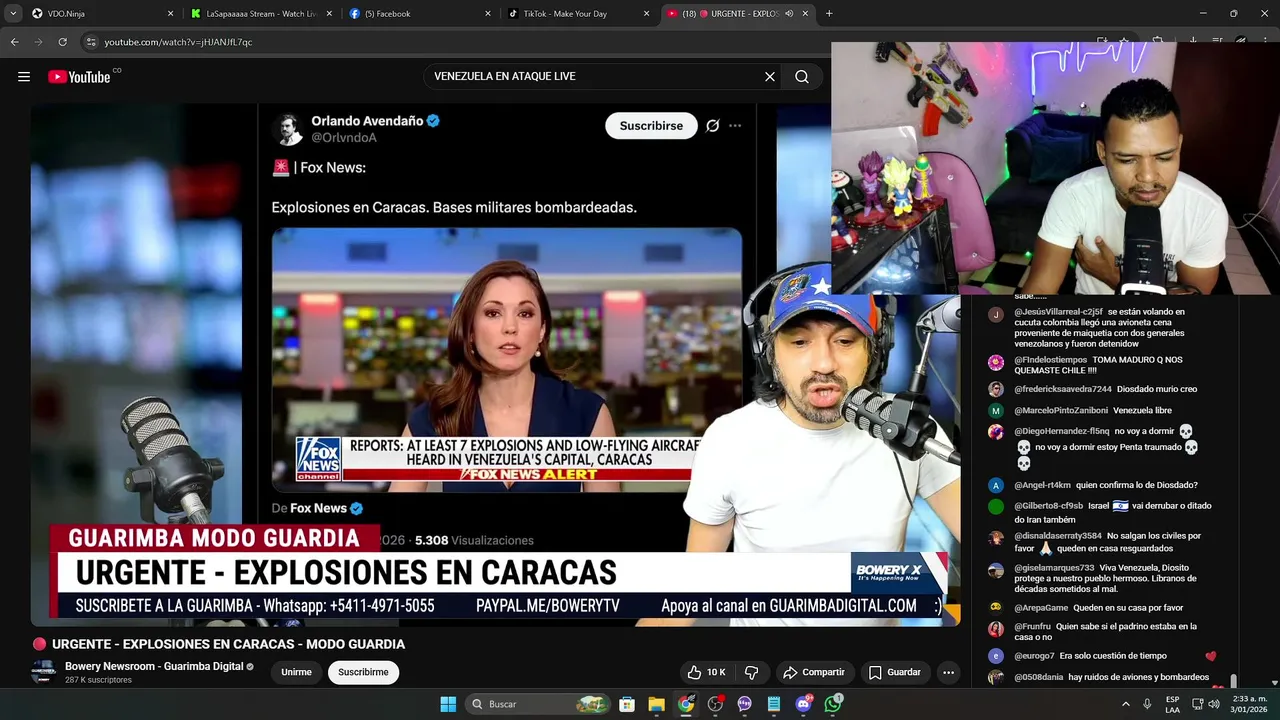The height and width of the screenshot is (720, 1280).
Task: Run search with the magnifier icon
Action: pyautogui.click(x=802, y=77)
